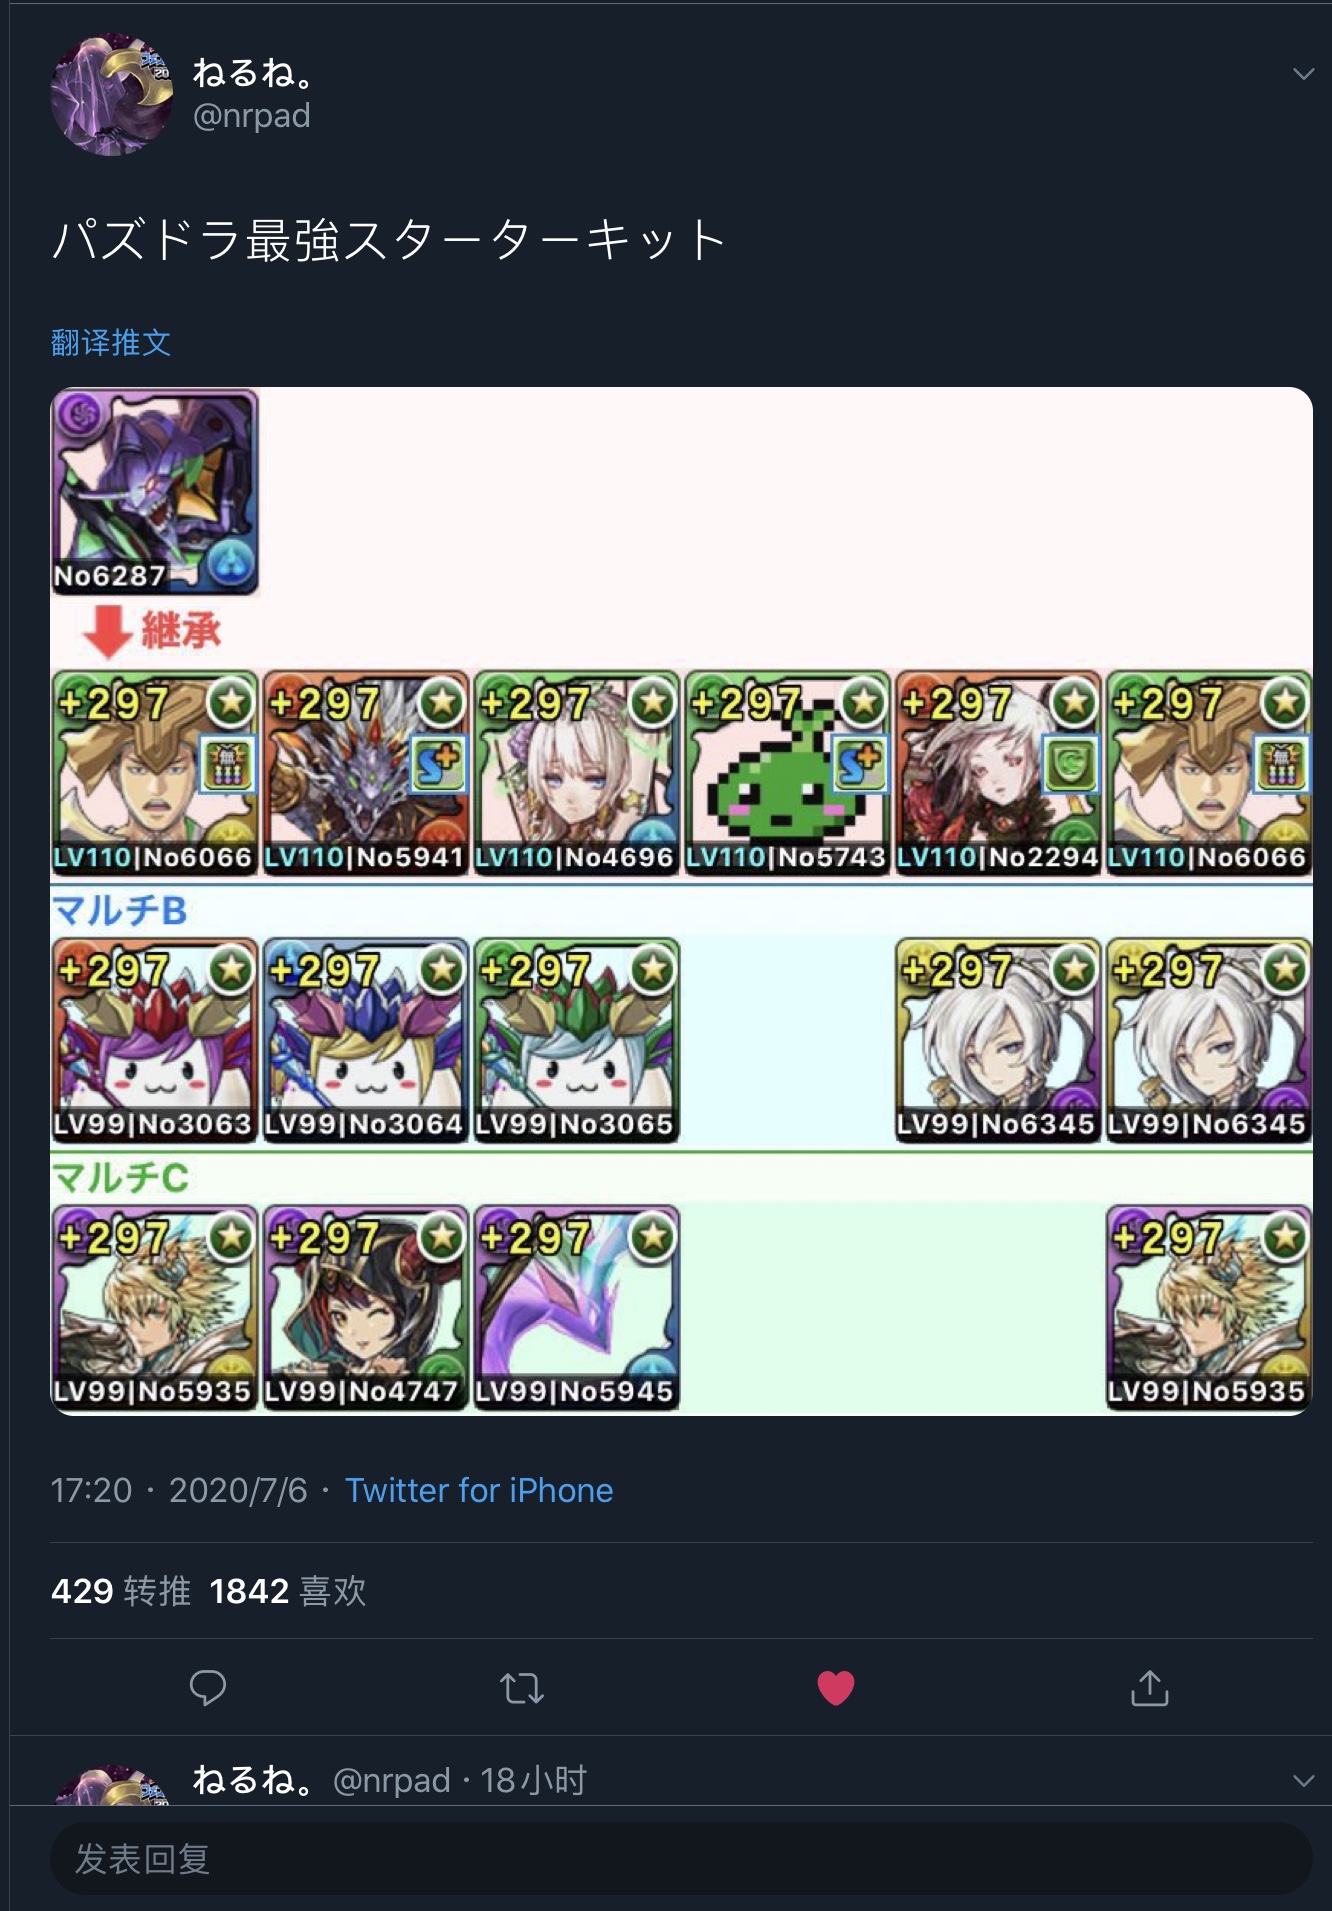Viewport: 1332px width, 1911px height.
Task: Click the green pixel slime No5743 card
Action: tap(788, 773)
